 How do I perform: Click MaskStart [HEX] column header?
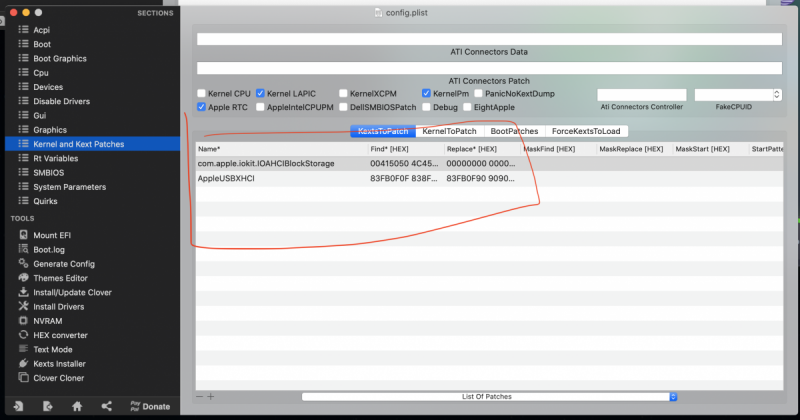pos(711,149)
